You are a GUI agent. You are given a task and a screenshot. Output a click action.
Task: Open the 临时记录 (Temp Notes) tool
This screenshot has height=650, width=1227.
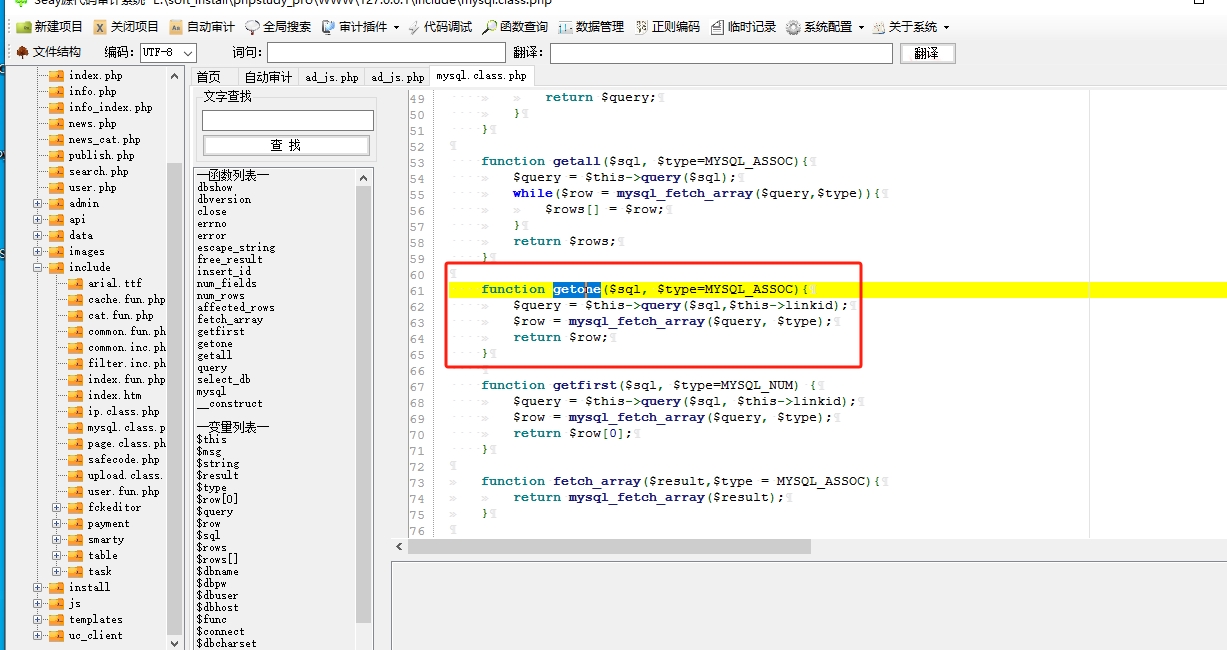click(743, 27)
